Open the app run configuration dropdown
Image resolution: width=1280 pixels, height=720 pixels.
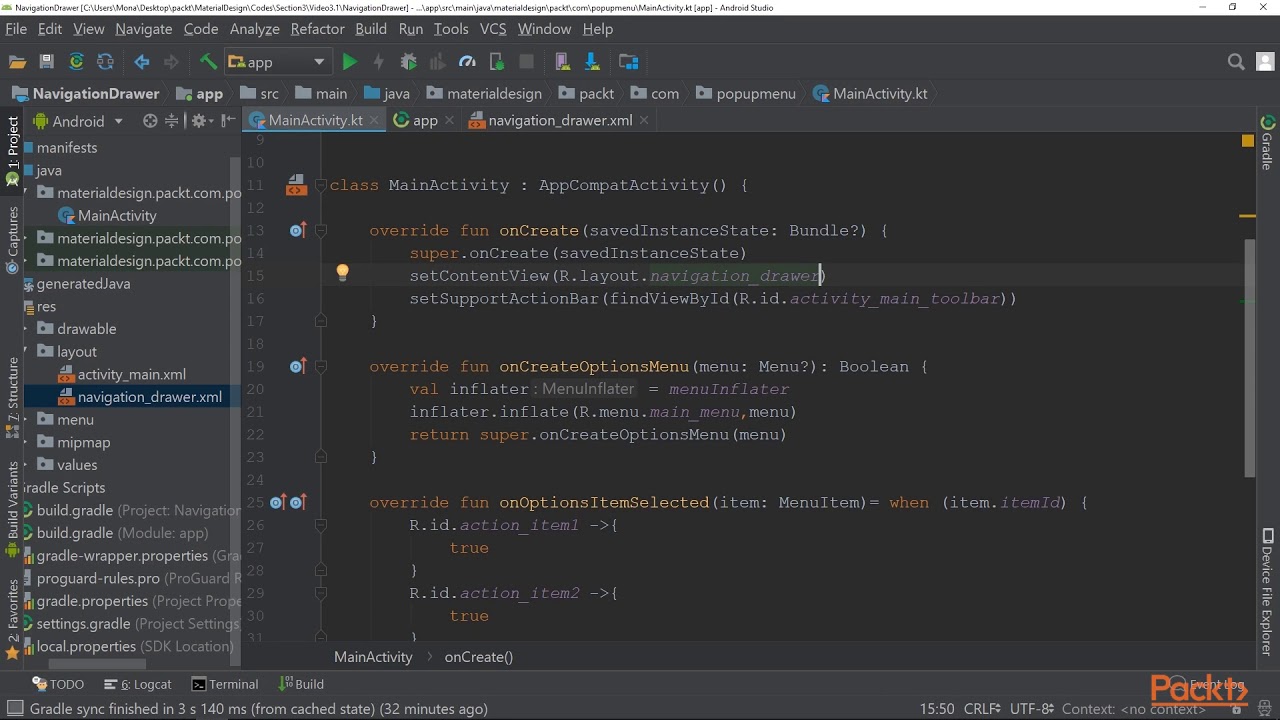277,62
